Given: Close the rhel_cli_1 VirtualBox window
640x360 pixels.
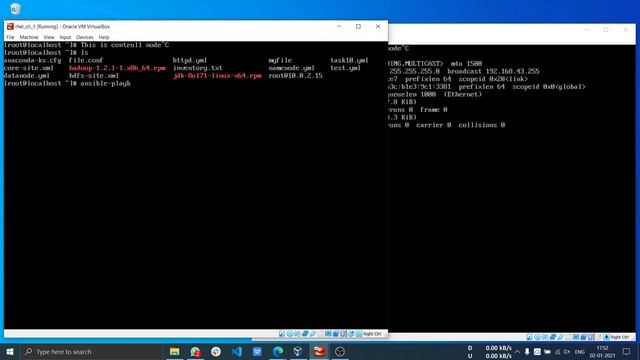Looking at the screenshot, I should click(x=378, y=27).
